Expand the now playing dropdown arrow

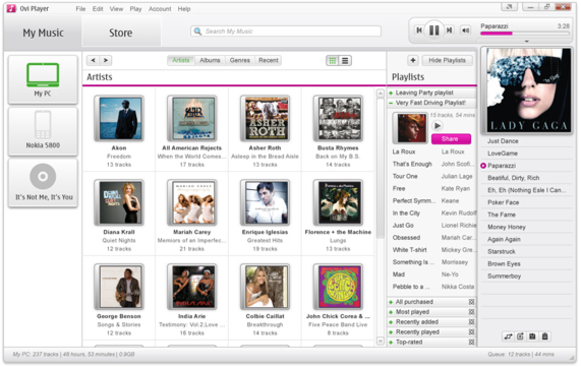527,41
